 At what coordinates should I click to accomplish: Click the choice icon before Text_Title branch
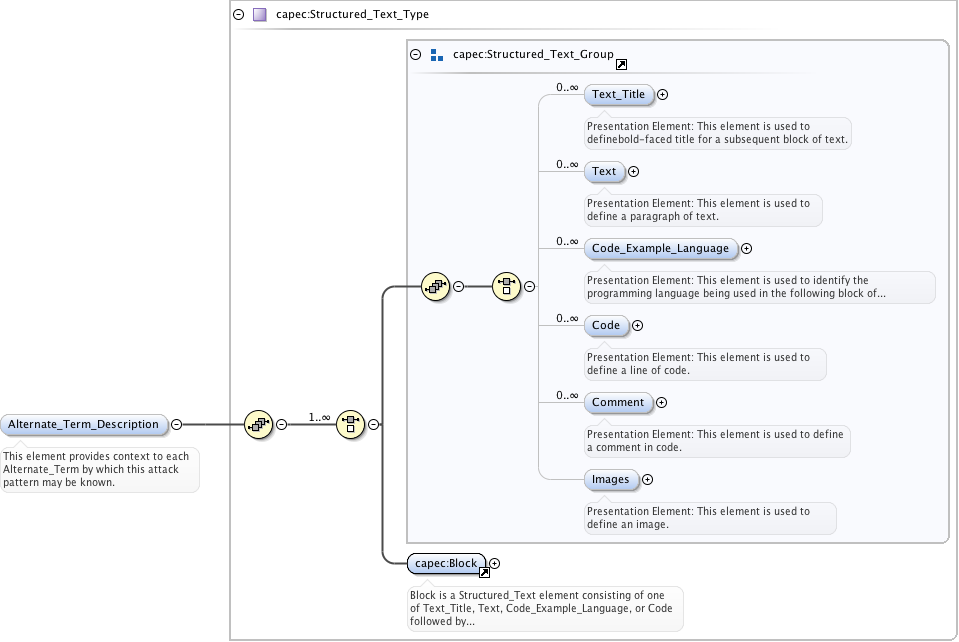point(506,286)
